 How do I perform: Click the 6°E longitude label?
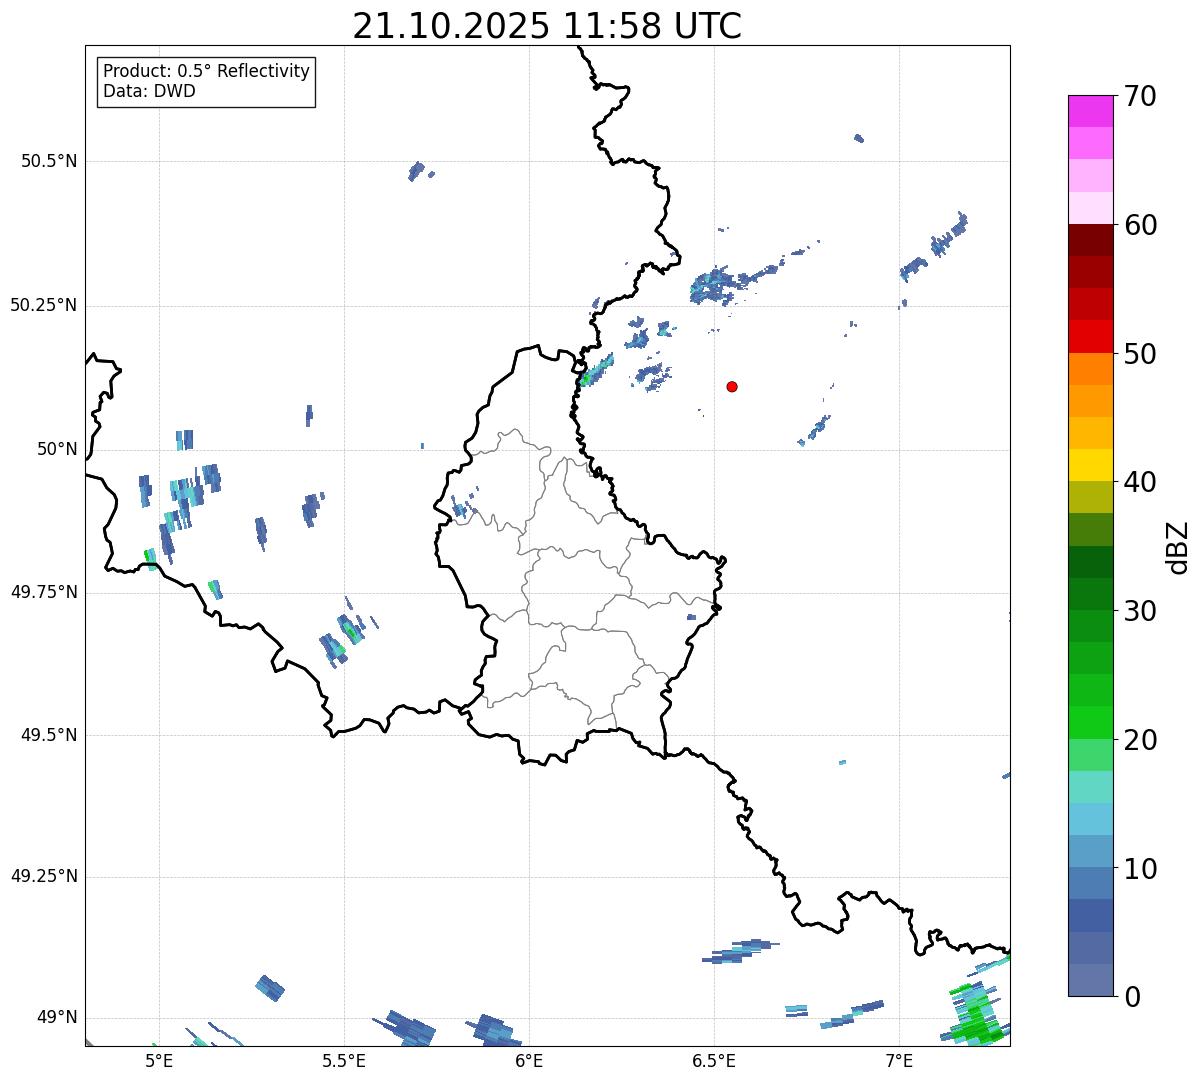click(529, 1060)
